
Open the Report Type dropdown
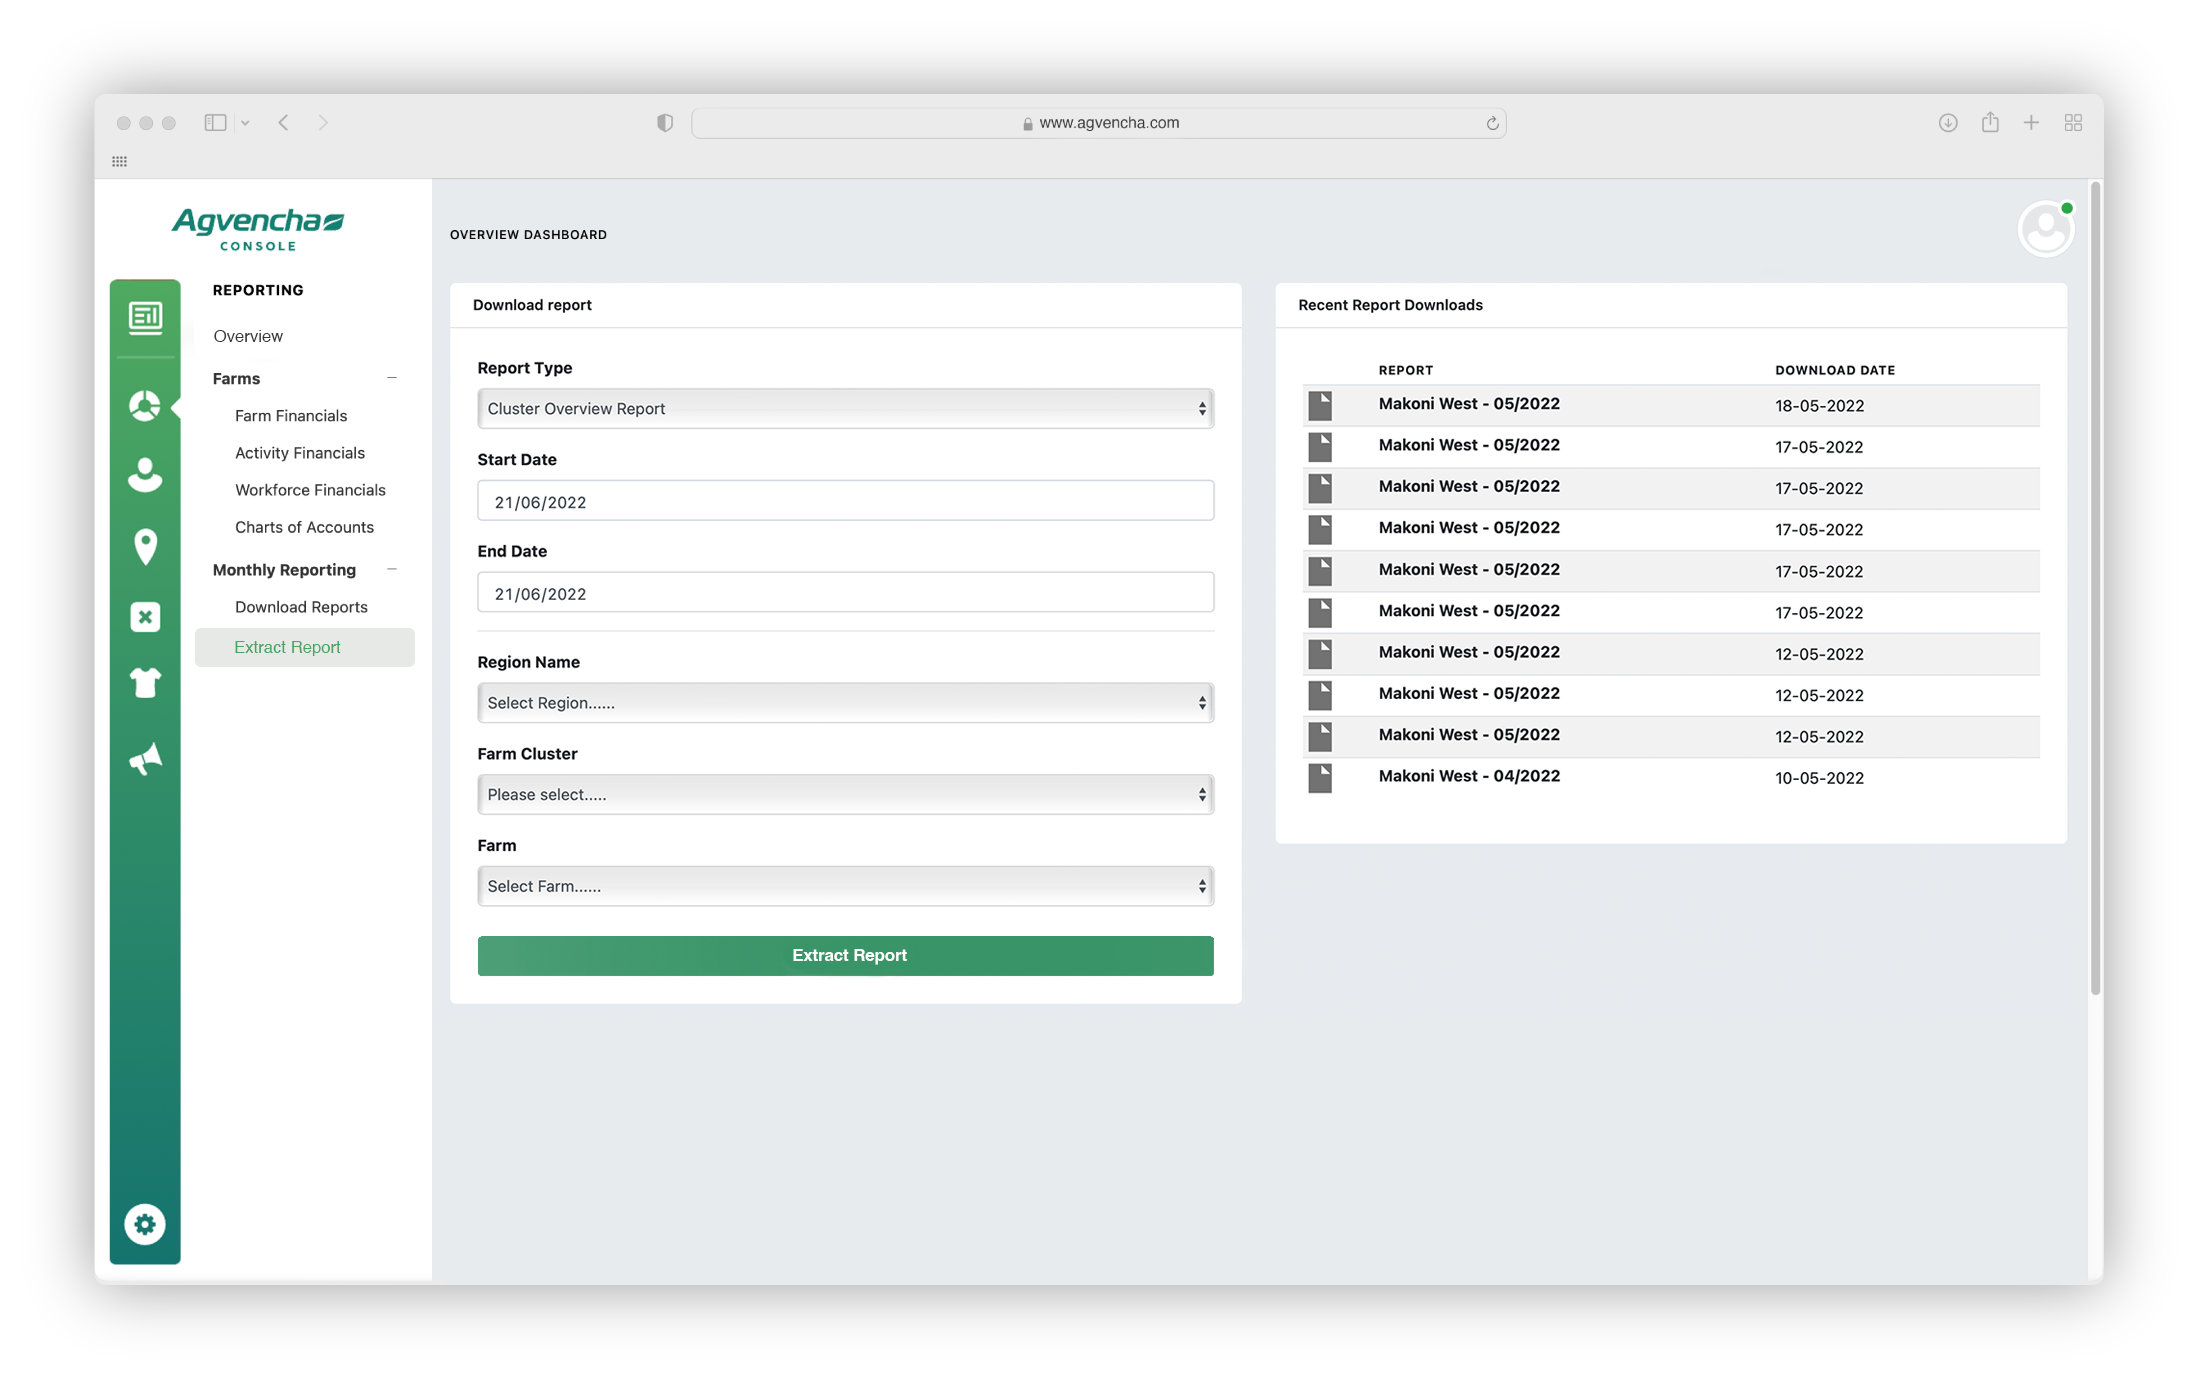[845, 409]
